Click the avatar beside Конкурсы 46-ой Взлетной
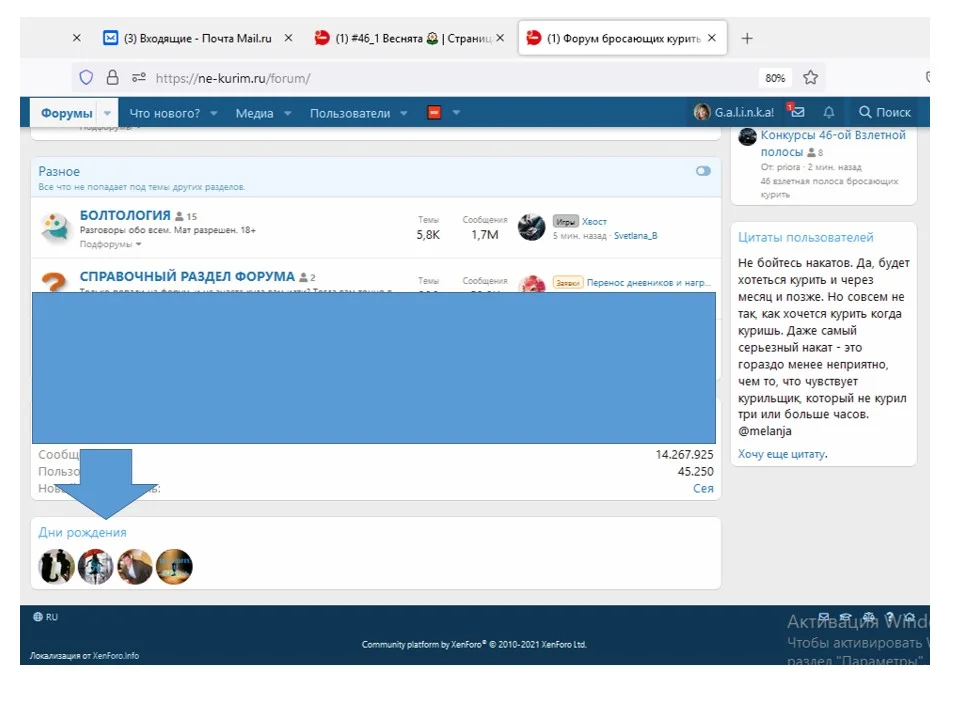The height and width of the screenshot is (720, 960). pos(747,137)
